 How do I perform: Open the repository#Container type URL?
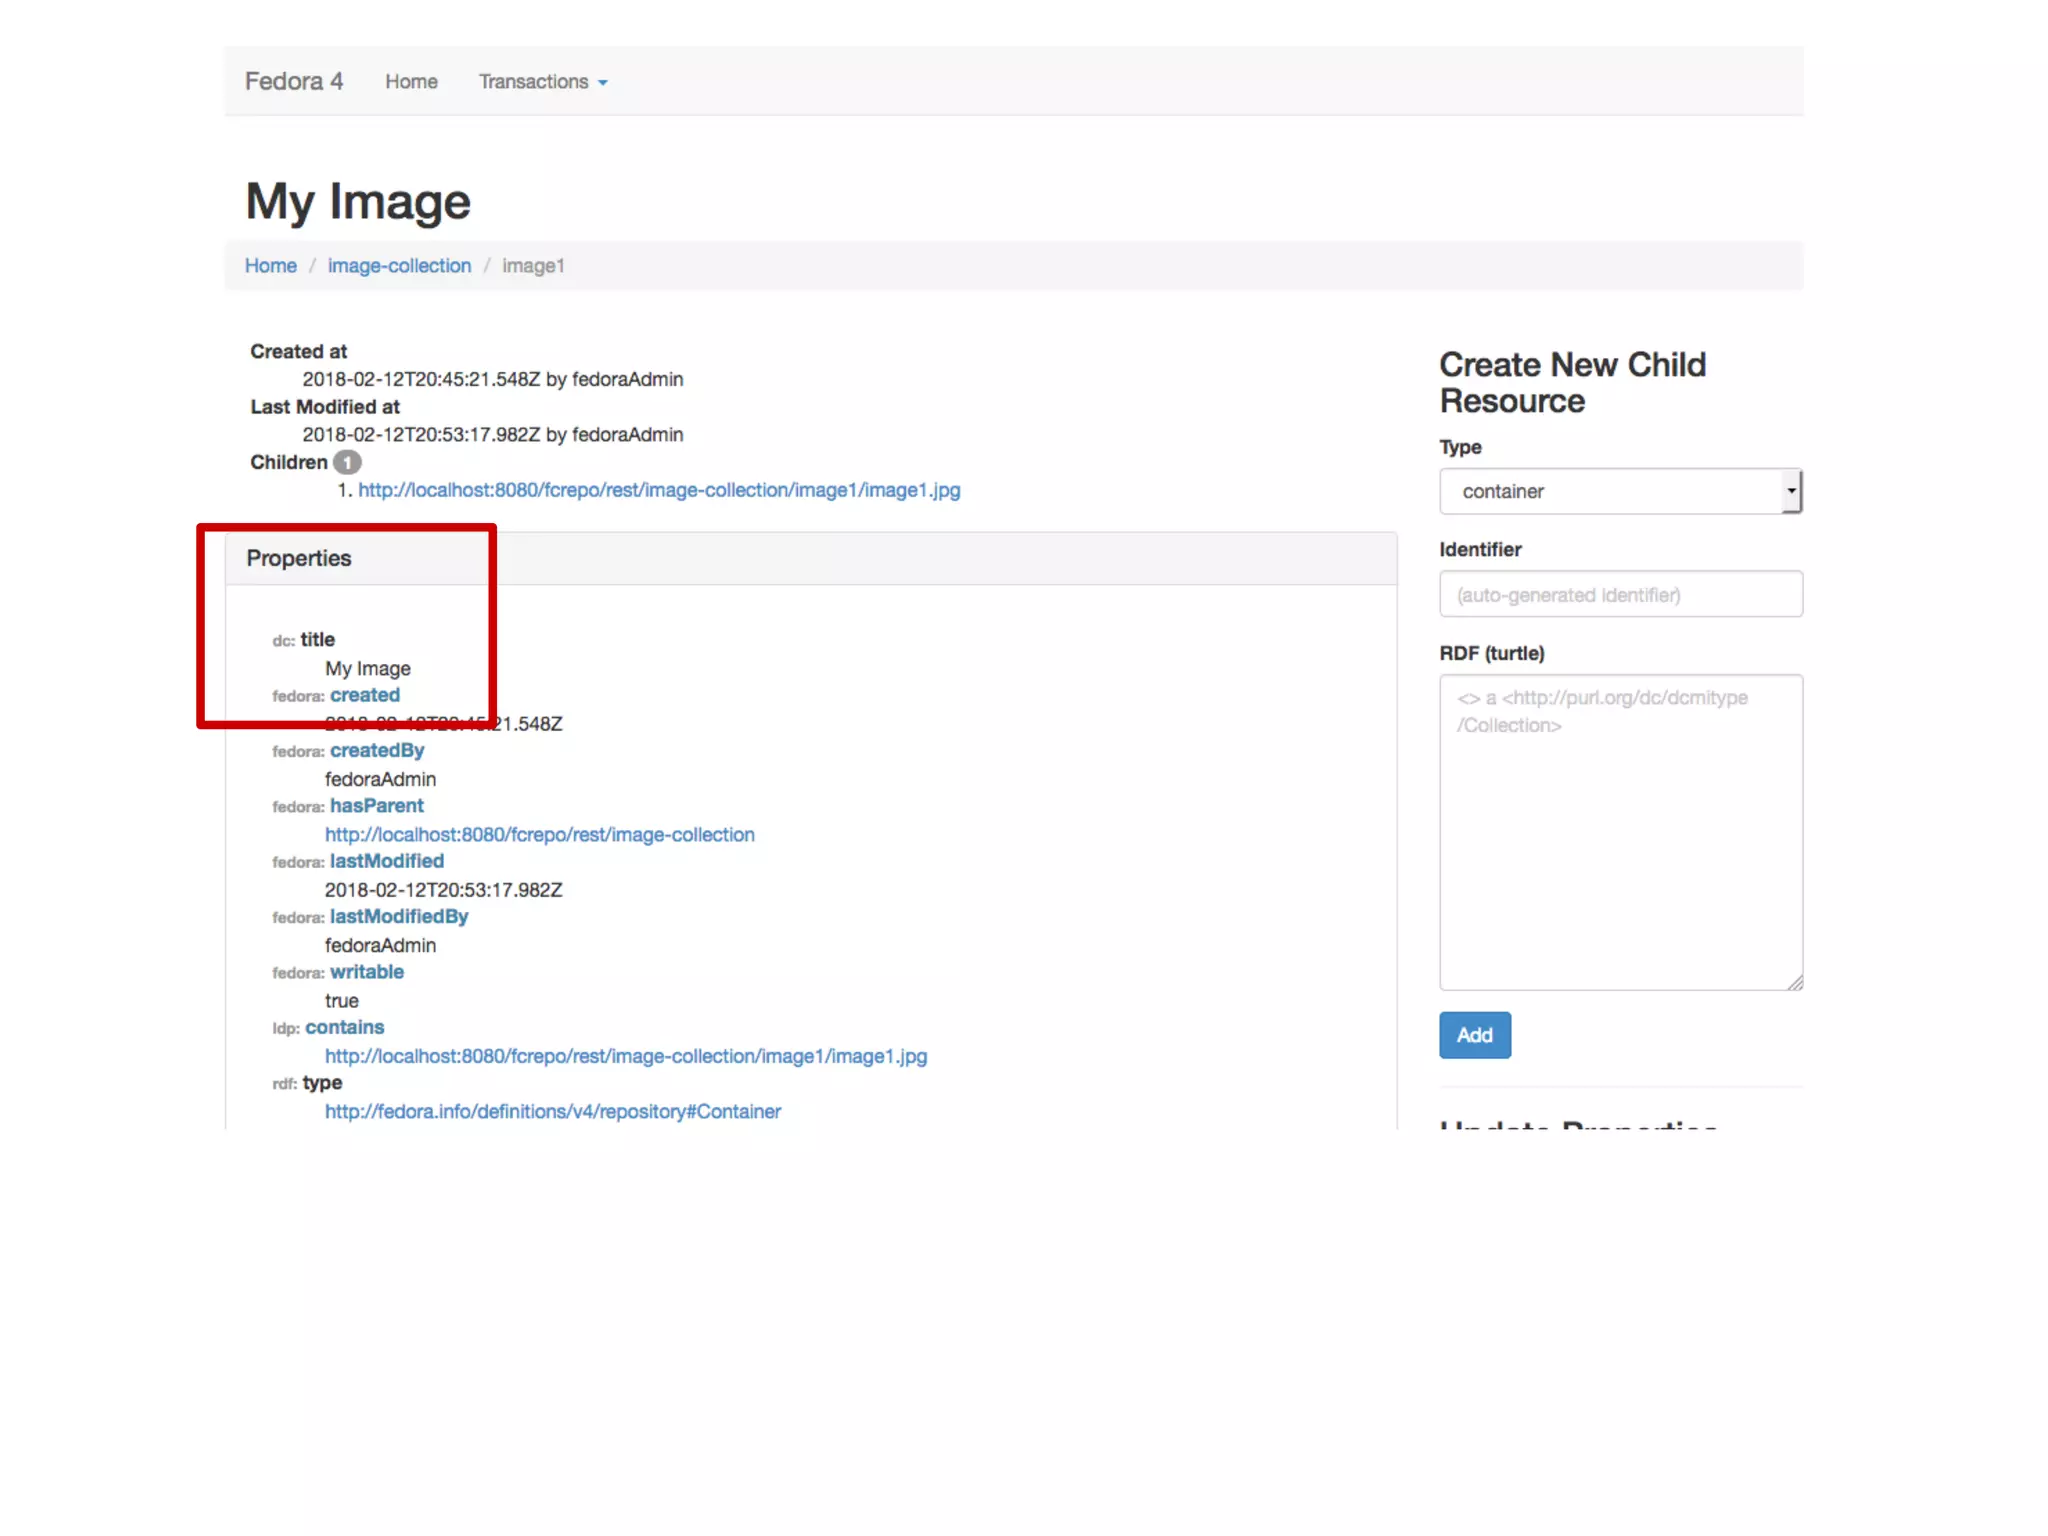(x=552, y=1111)
